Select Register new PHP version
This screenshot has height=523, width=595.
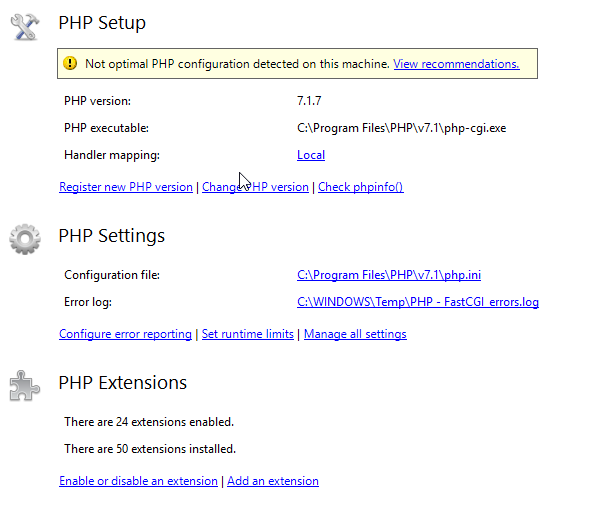coord(126,187)
